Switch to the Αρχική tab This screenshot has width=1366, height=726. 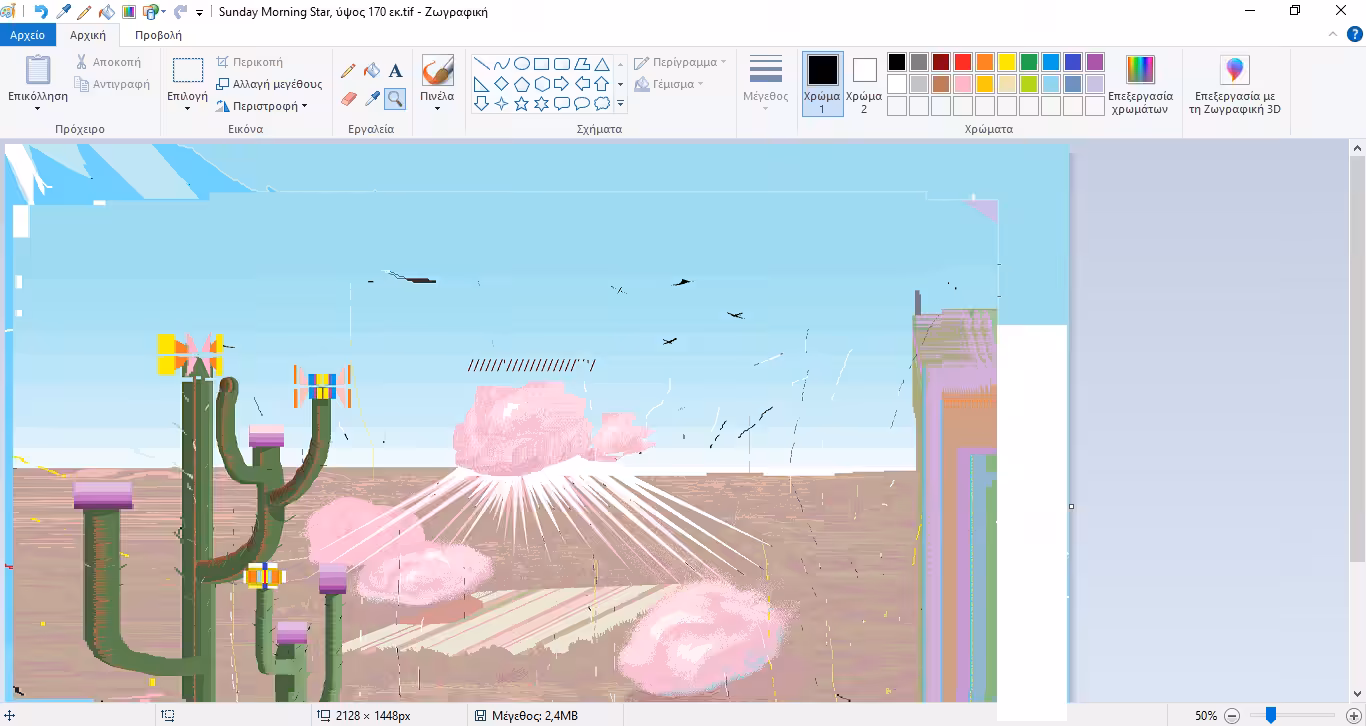(x=88, y=35)
